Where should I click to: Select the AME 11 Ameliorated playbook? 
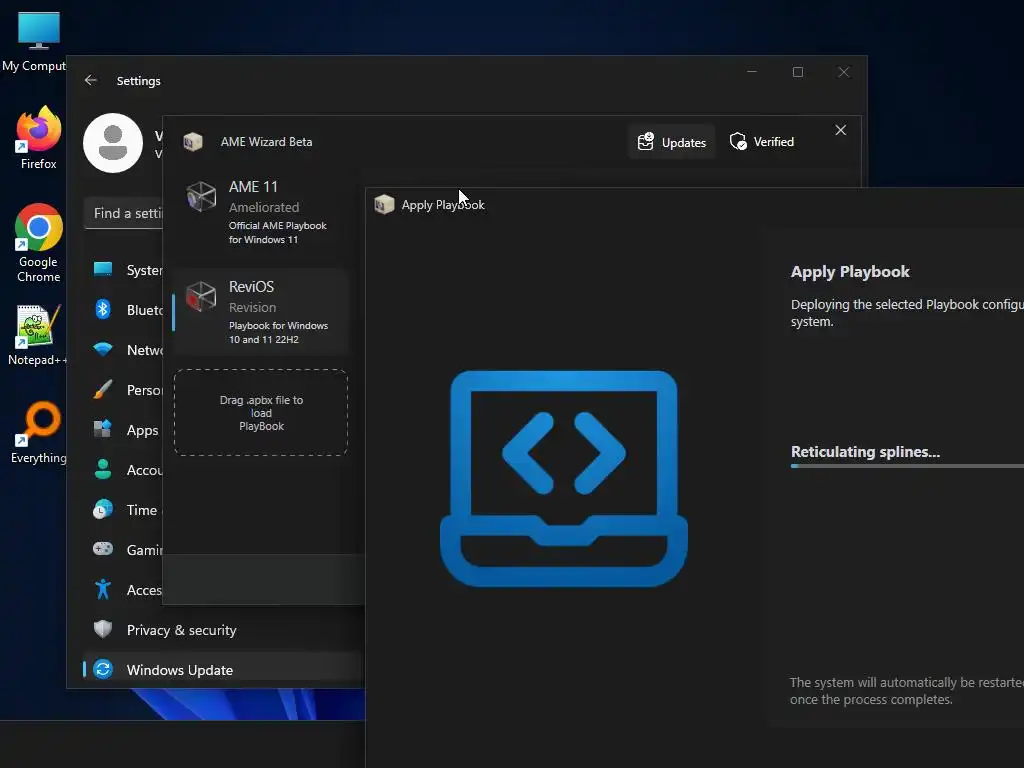pos(260,213)
